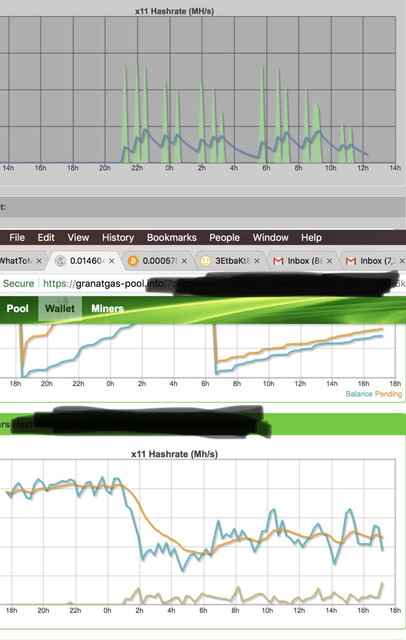The width and height of the screenshot is (406, 640).
Task: Click the People menu item
Action: click(x=224, y=238)
